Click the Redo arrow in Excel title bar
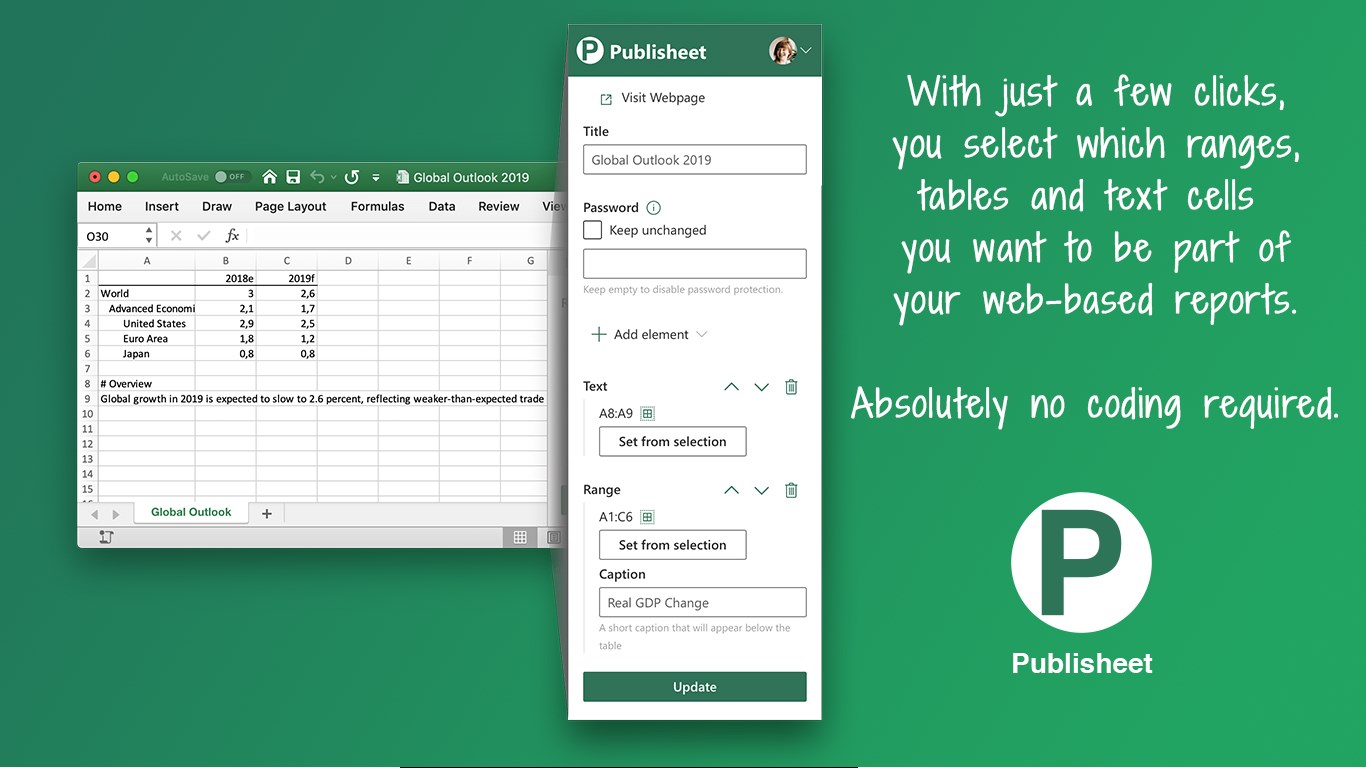This screenshot has width=1366, height=768. click(352, 177)
